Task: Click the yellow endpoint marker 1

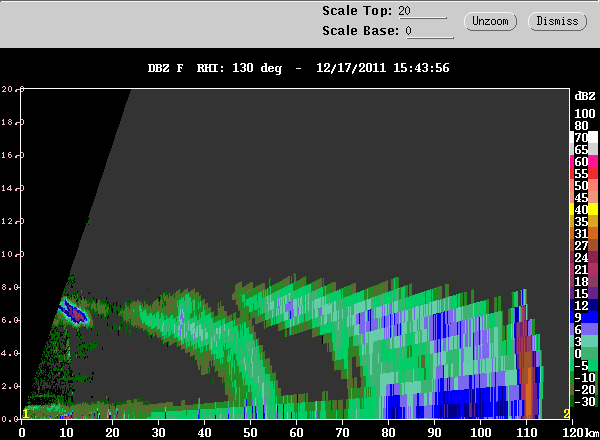Action: [x=26, y=414]
